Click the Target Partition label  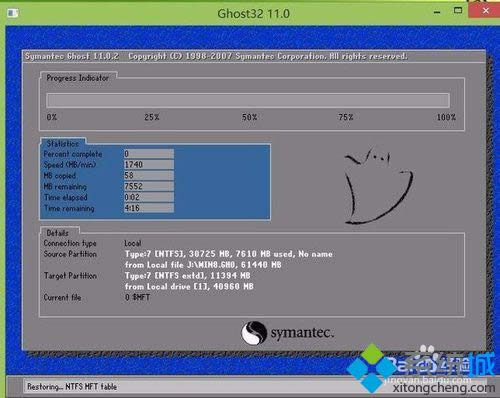click(70, 276)
